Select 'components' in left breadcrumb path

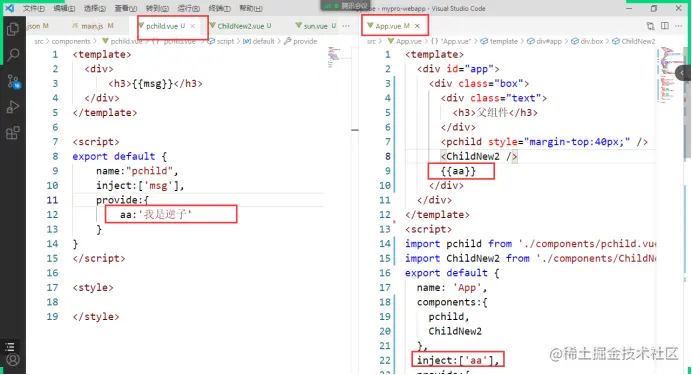point(71,41)
